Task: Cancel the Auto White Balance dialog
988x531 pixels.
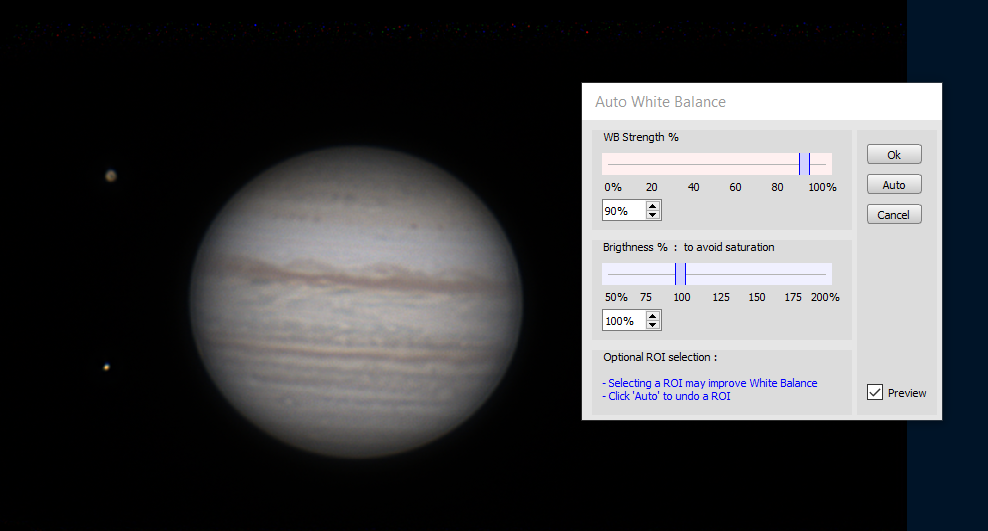Action: coord(894,215)
